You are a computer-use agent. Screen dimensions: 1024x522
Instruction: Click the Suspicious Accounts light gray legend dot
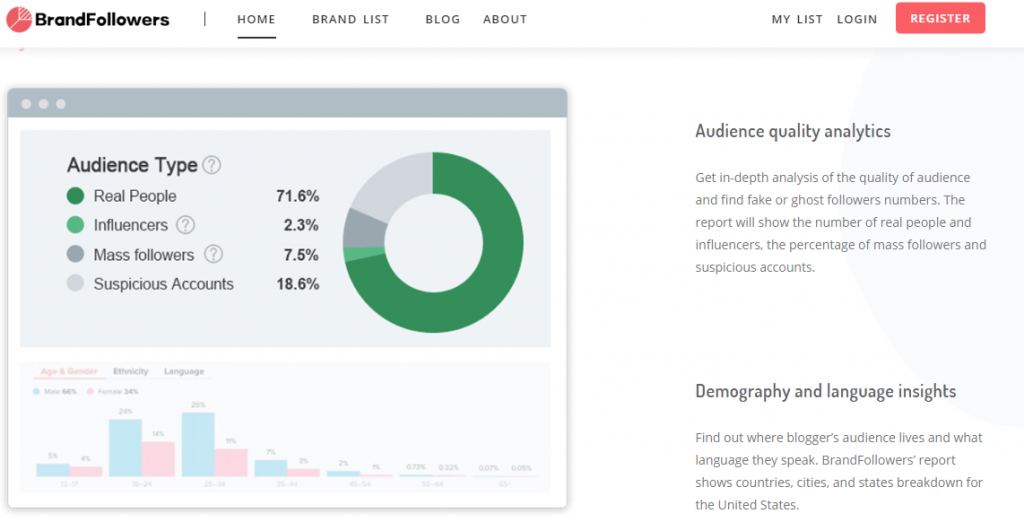pyautogui.click(x=76, y=284)
